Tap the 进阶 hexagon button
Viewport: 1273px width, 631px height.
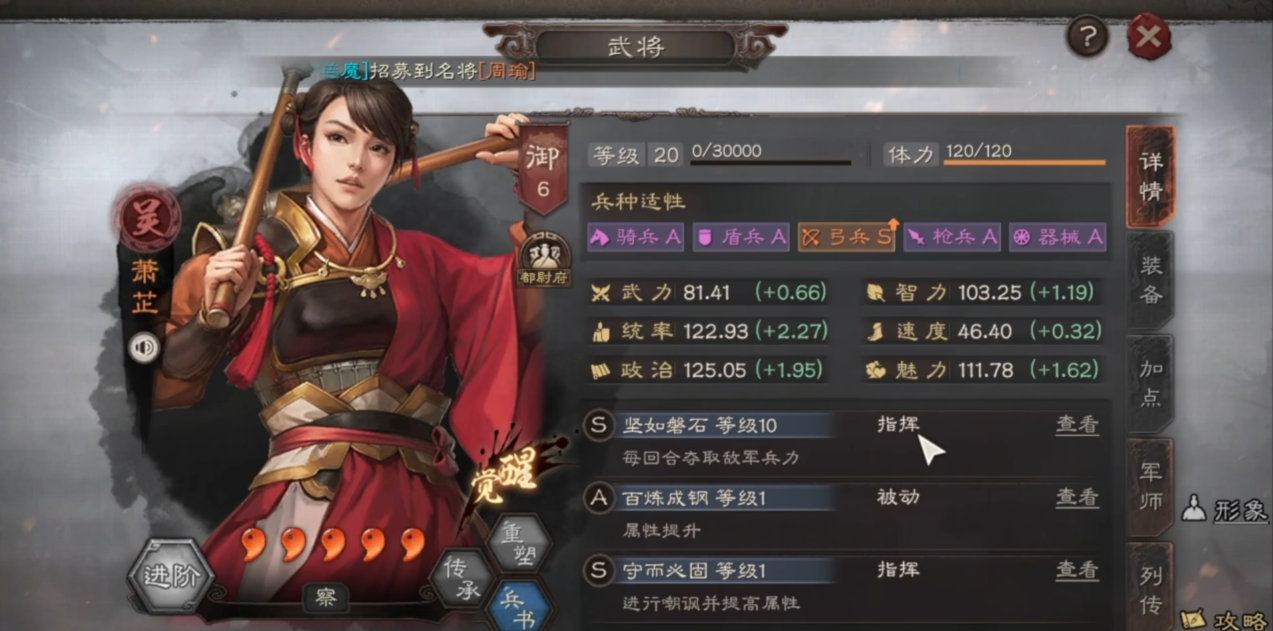point(170,576)
